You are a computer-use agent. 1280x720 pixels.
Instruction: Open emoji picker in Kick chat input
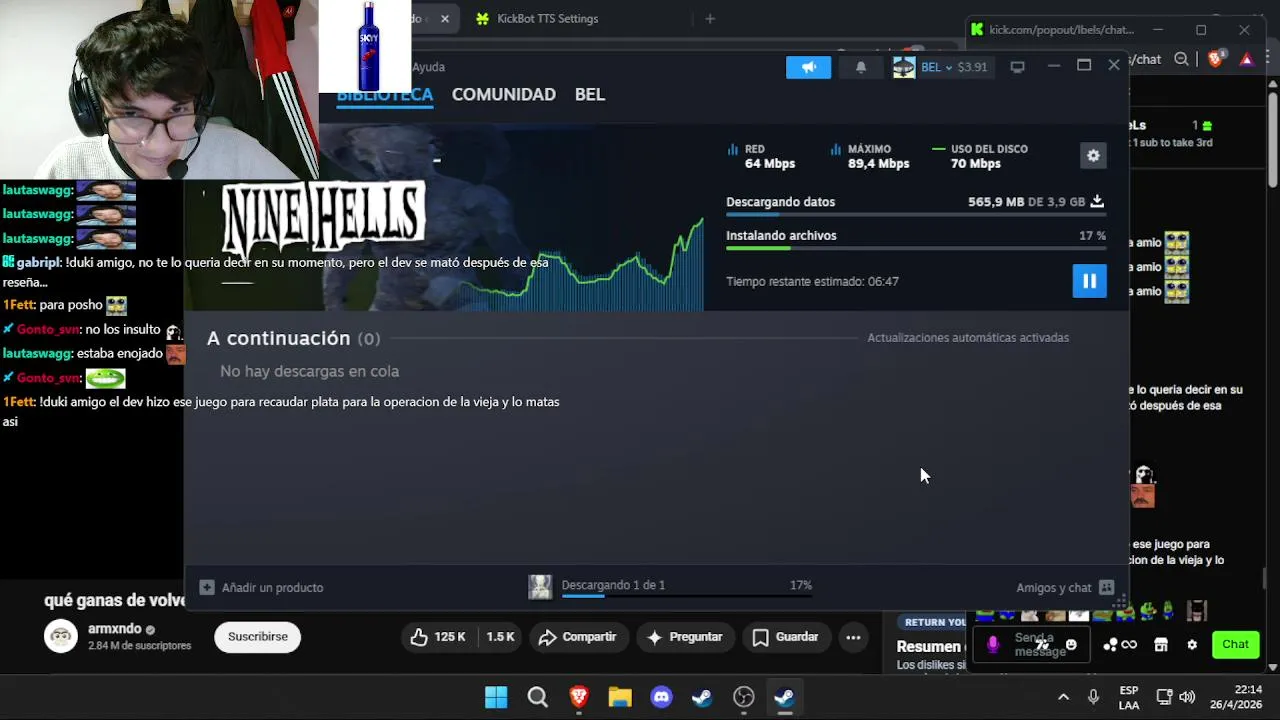[x=1071, y=645]
